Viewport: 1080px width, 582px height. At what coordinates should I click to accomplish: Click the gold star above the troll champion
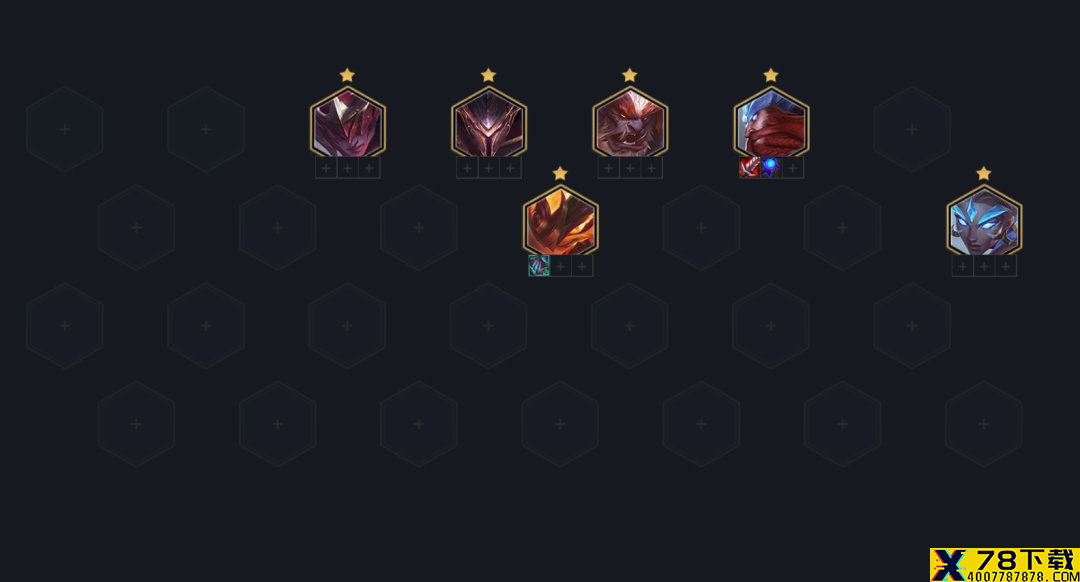(x=630, y=75)
